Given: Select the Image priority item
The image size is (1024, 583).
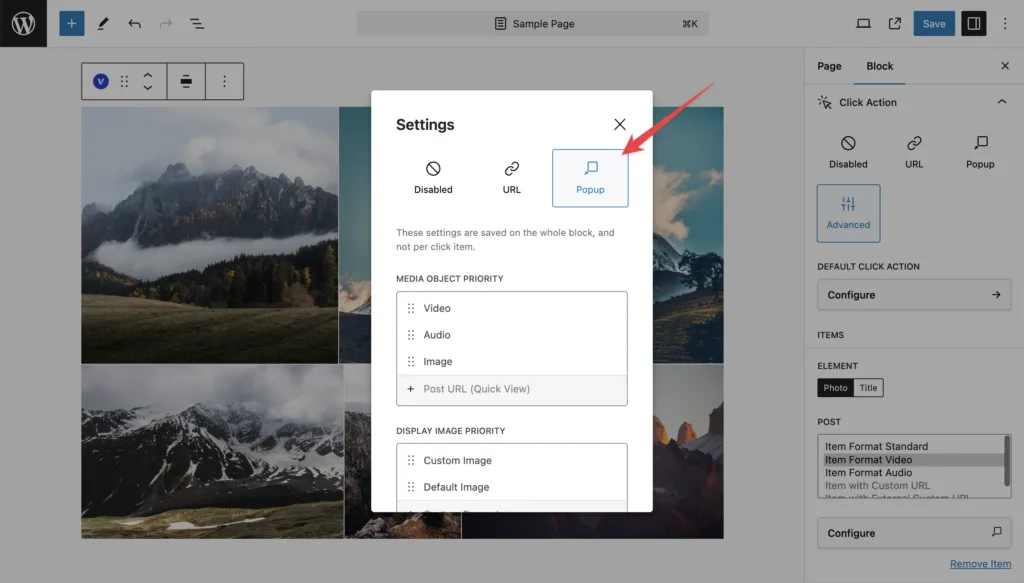Looking at the screenshot, I should (x=511, y=362).
